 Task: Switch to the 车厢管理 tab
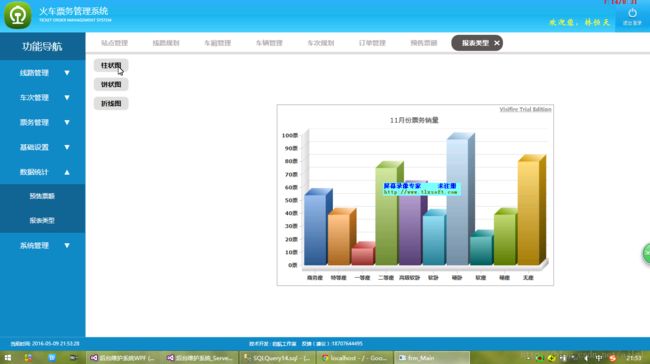coord(217,43)
